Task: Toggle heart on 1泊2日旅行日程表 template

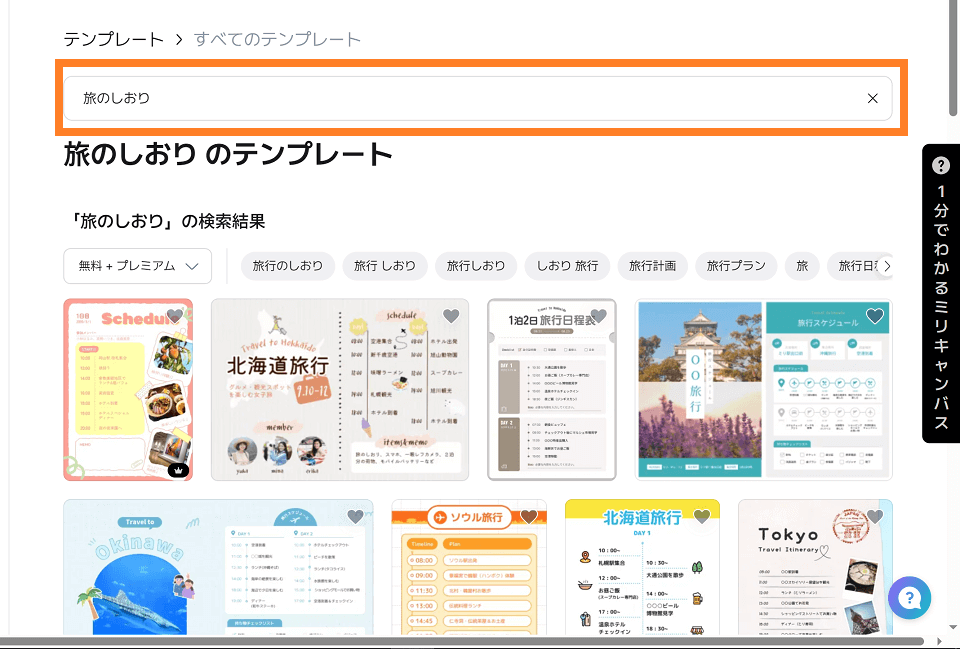Action: (599, 316)
